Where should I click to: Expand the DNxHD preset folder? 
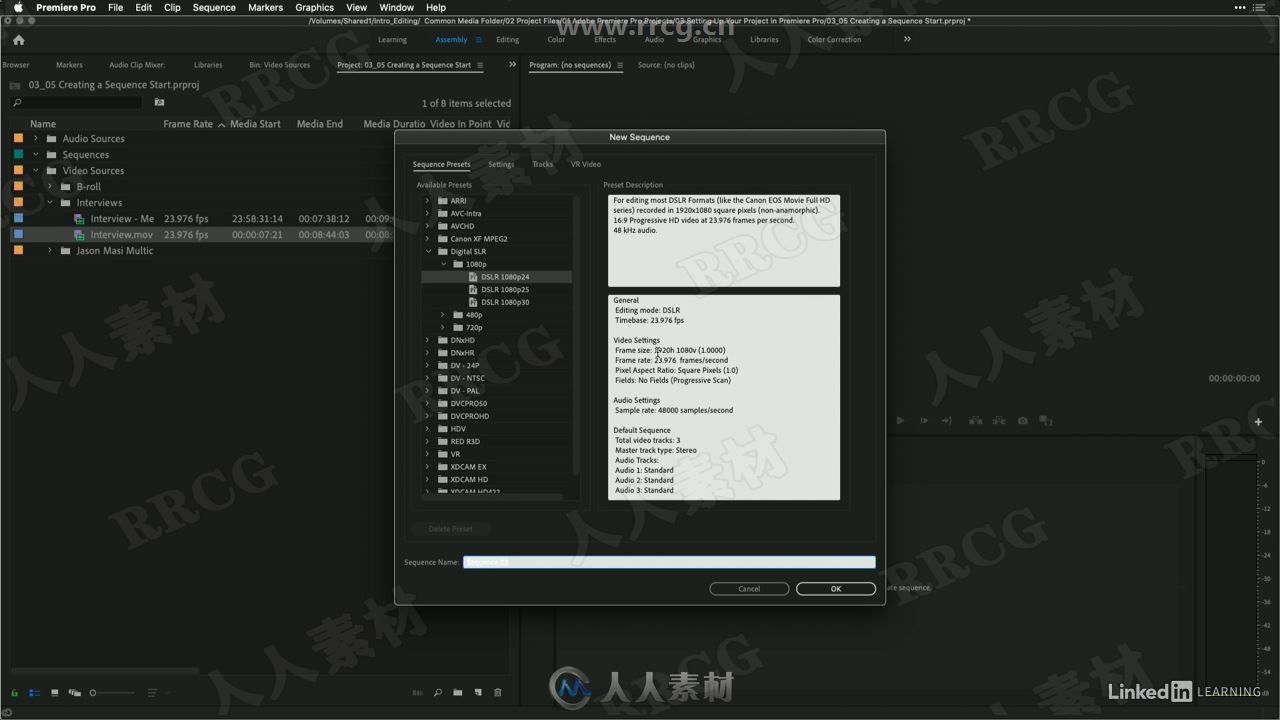[x=428, y=340]
